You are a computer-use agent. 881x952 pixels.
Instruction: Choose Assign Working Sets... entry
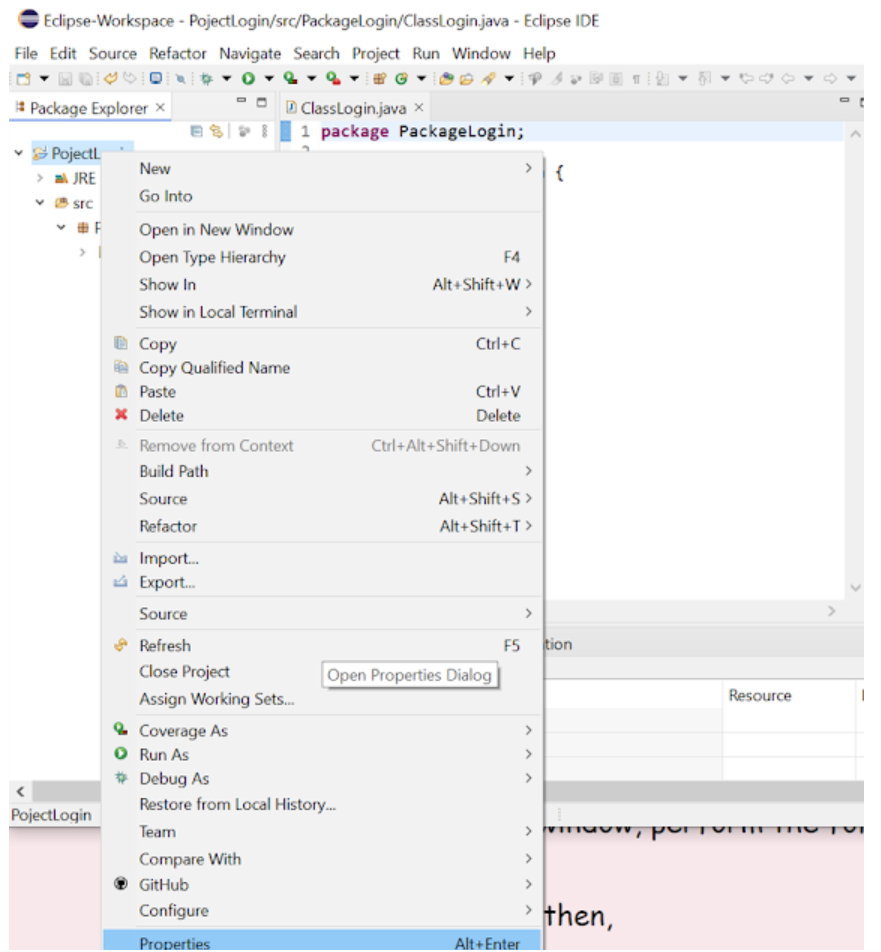click(322, 699)
